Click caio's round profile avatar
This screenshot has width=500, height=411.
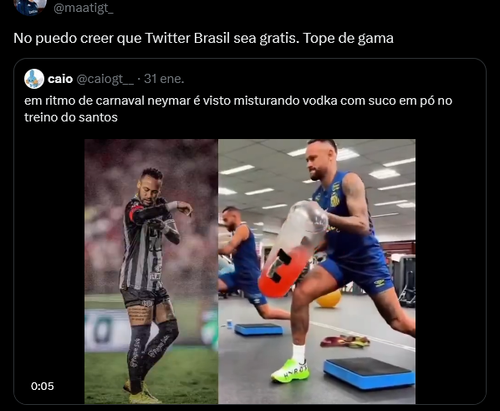34,79
